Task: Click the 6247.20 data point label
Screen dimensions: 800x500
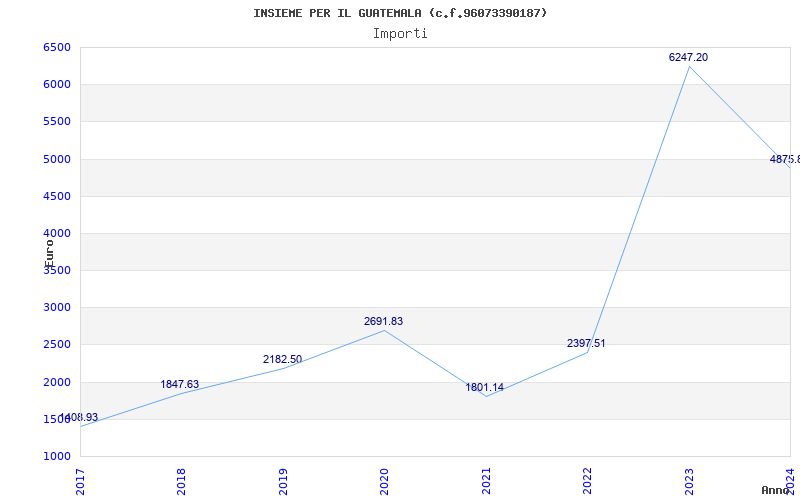Action: click(688, 57)
